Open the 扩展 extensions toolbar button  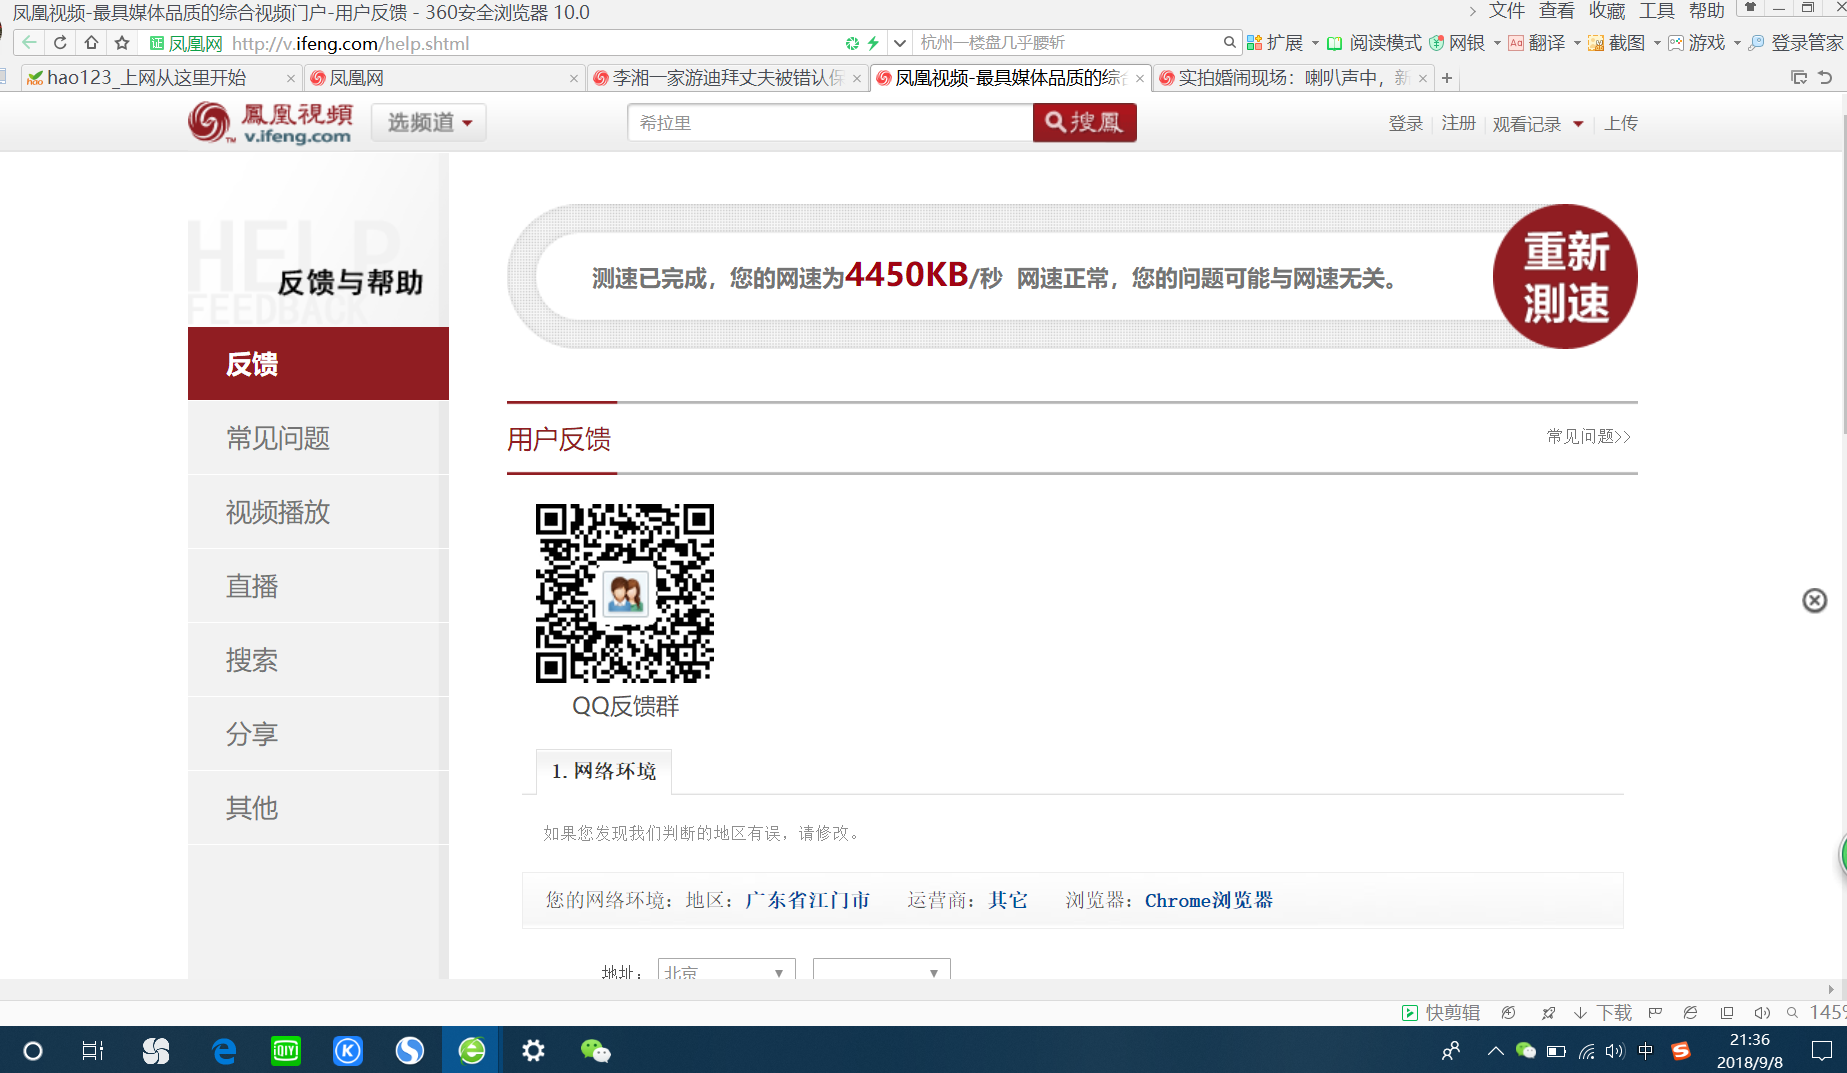point(1275,43)
